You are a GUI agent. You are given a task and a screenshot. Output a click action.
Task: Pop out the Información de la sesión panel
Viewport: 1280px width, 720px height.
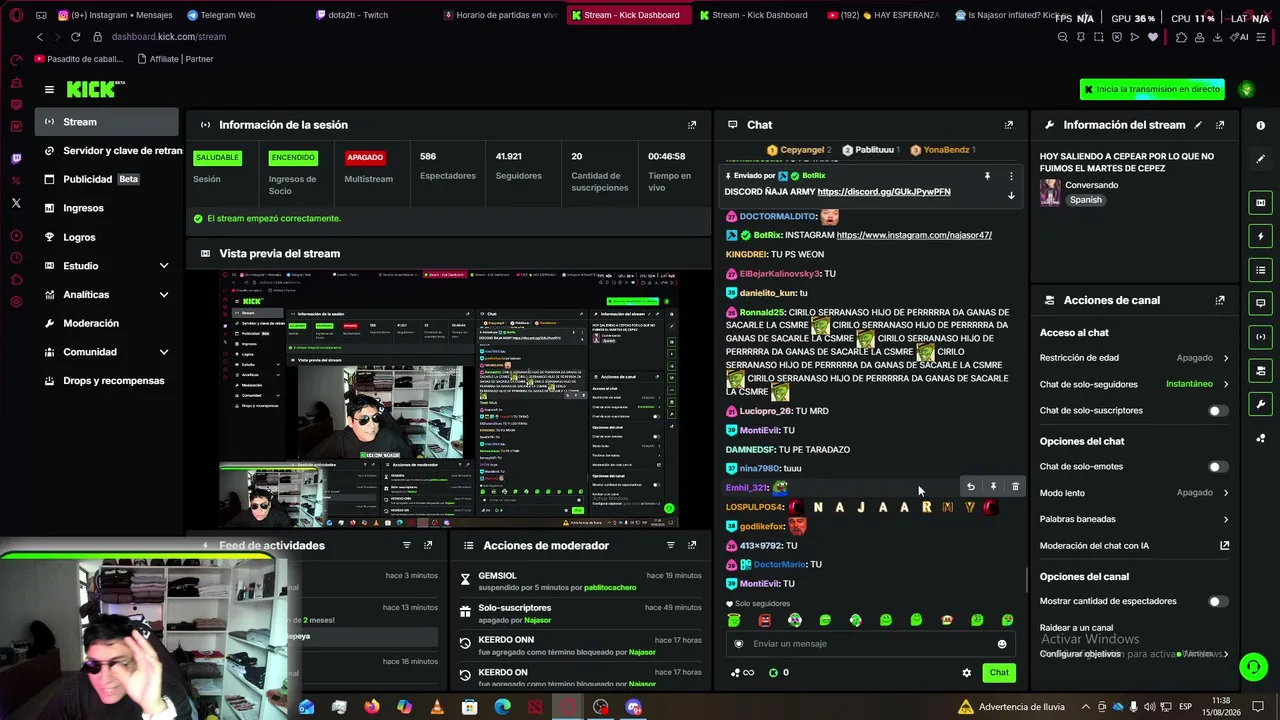(692, 125)
